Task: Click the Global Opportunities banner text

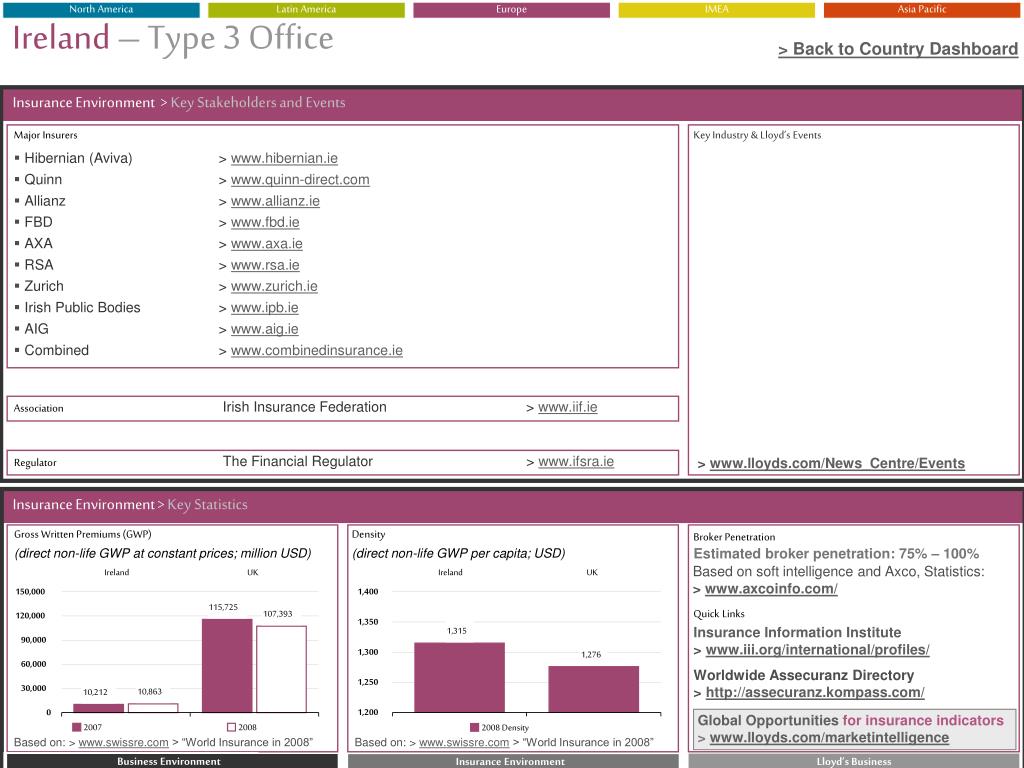Action: pyautogui.click(x=850, y=720)
